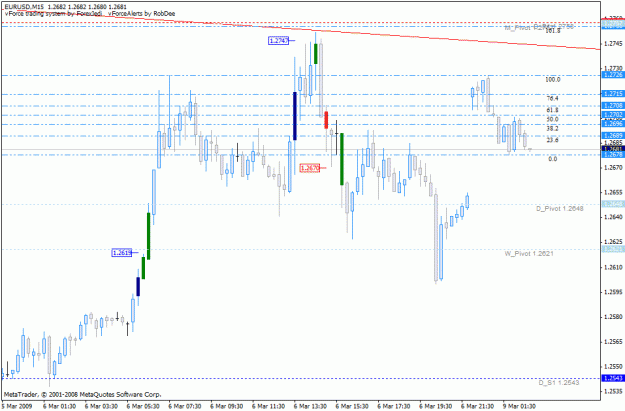This screenshot has width=625, height=411.
Task: Click the 1.2625 price axis value
Action: pyautogui.click(x=613, y=242)
